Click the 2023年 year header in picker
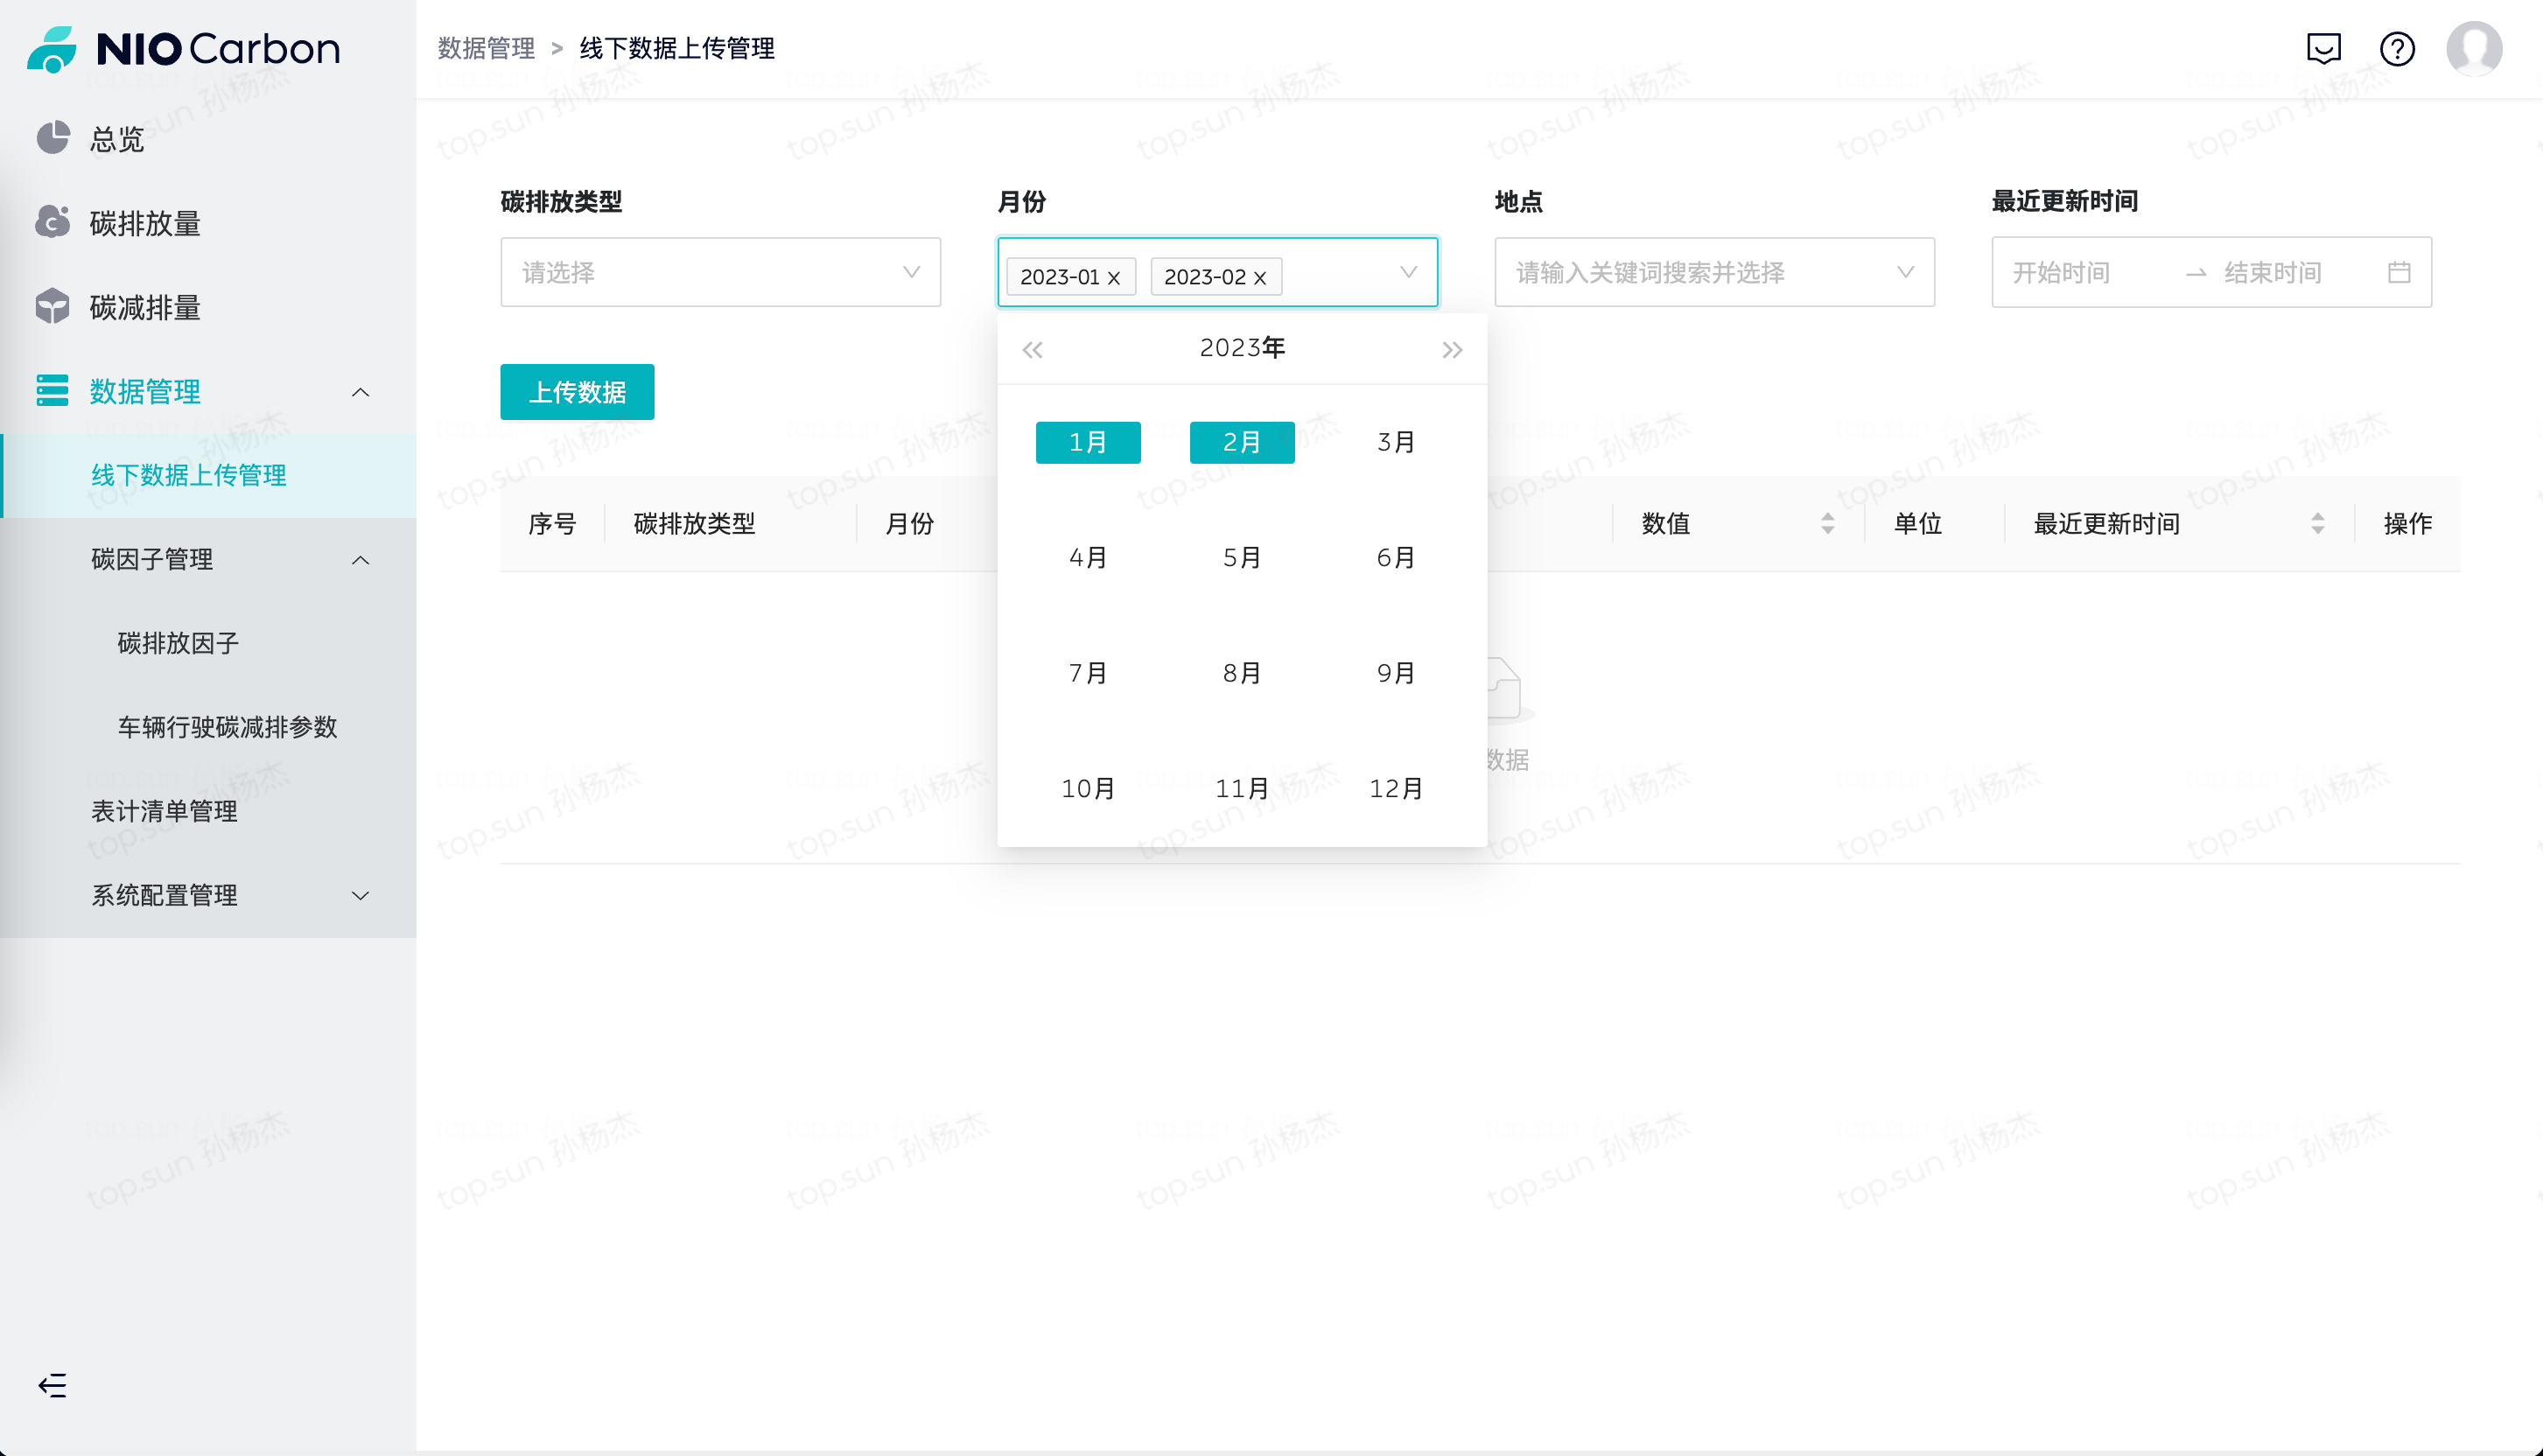 click(1242, 348)
